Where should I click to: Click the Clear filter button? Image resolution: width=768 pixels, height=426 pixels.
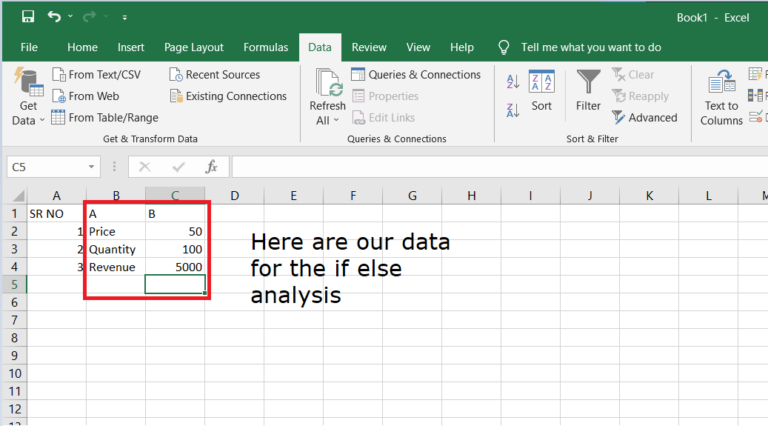tap(633, 74)
